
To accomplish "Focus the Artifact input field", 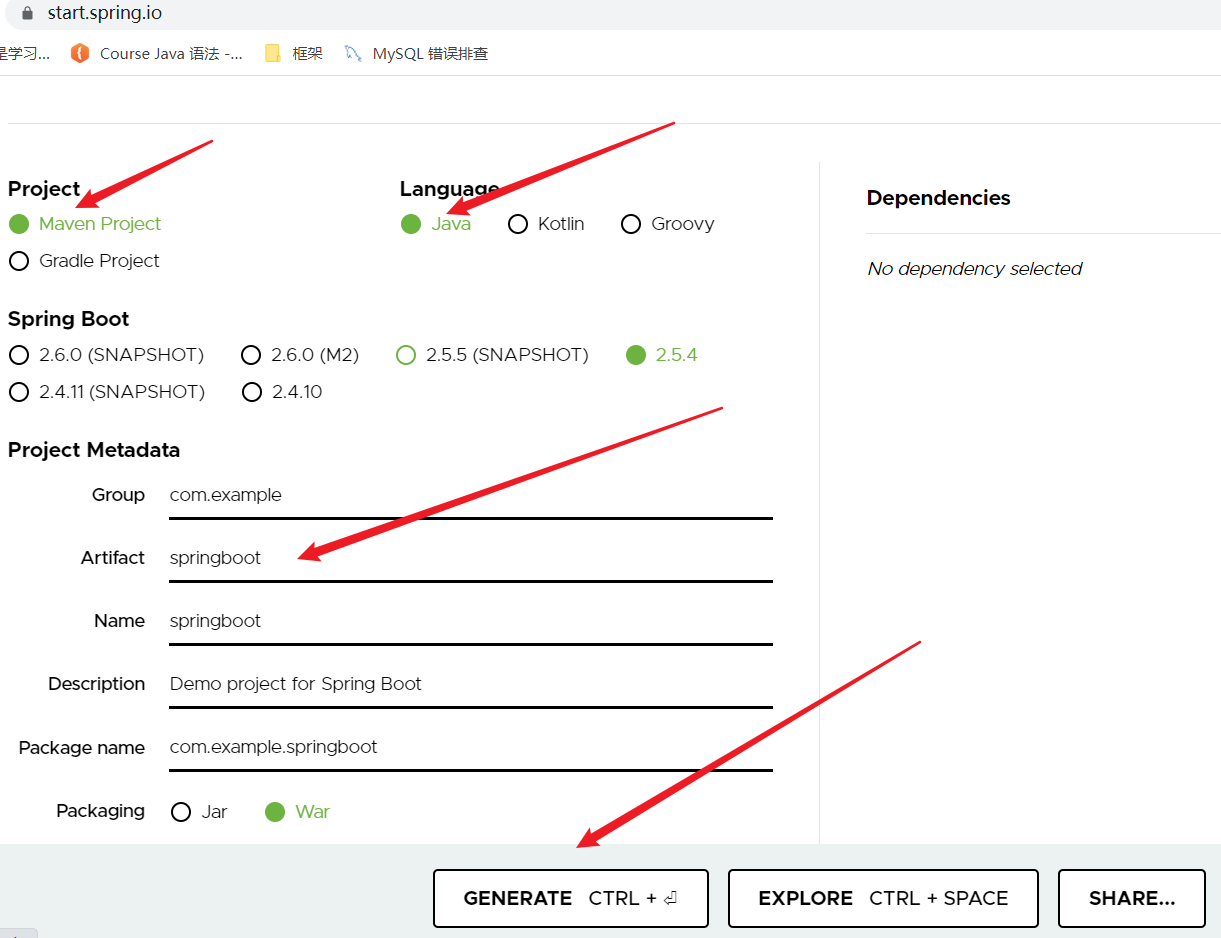I will click(471, 559).
